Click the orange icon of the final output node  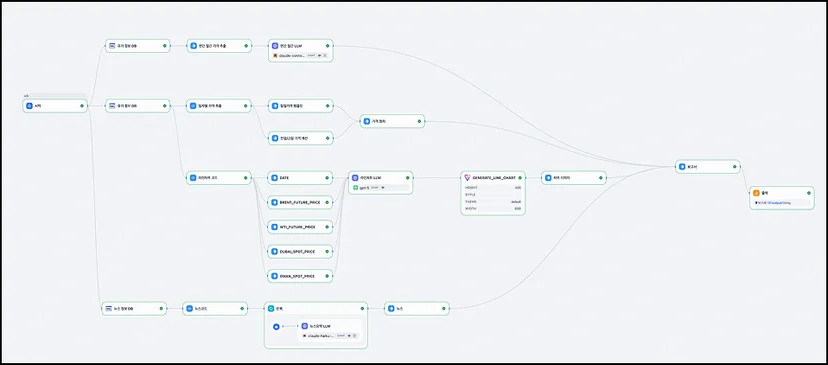tap(756, 193)
